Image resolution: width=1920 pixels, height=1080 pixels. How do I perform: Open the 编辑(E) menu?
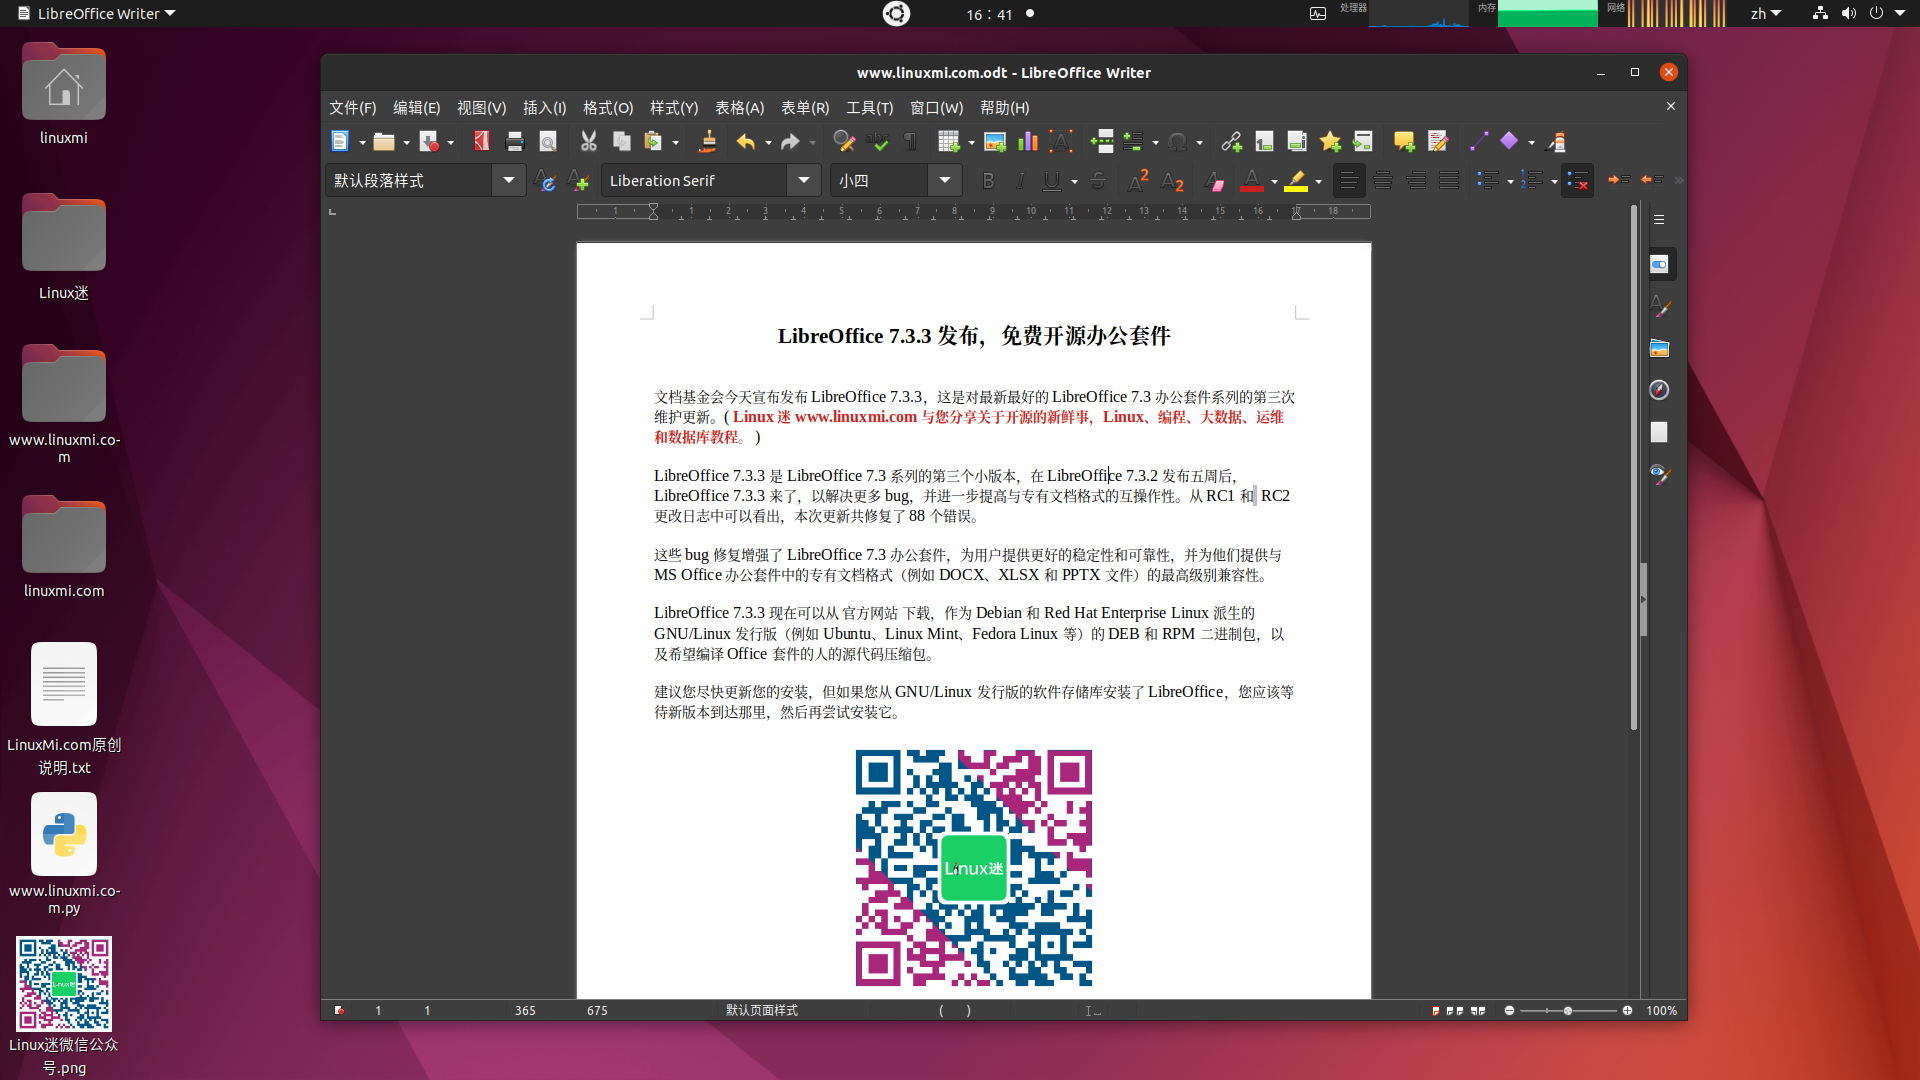[x=417, y=108]
